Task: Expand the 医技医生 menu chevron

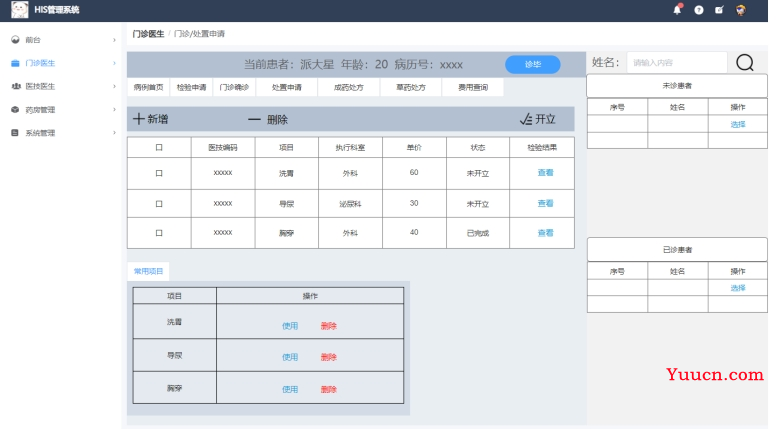Action: pos(114,86)
